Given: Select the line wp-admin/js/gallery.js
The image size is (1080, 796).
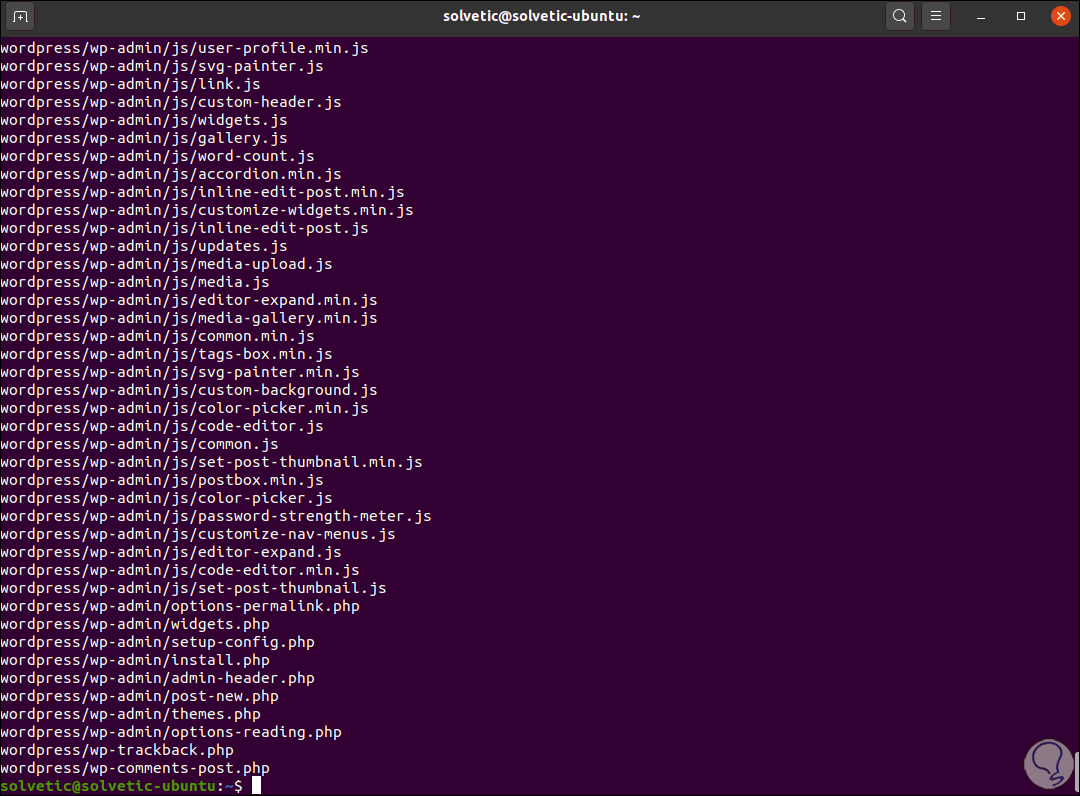Looking at the screenshot, I should (144, 138).
